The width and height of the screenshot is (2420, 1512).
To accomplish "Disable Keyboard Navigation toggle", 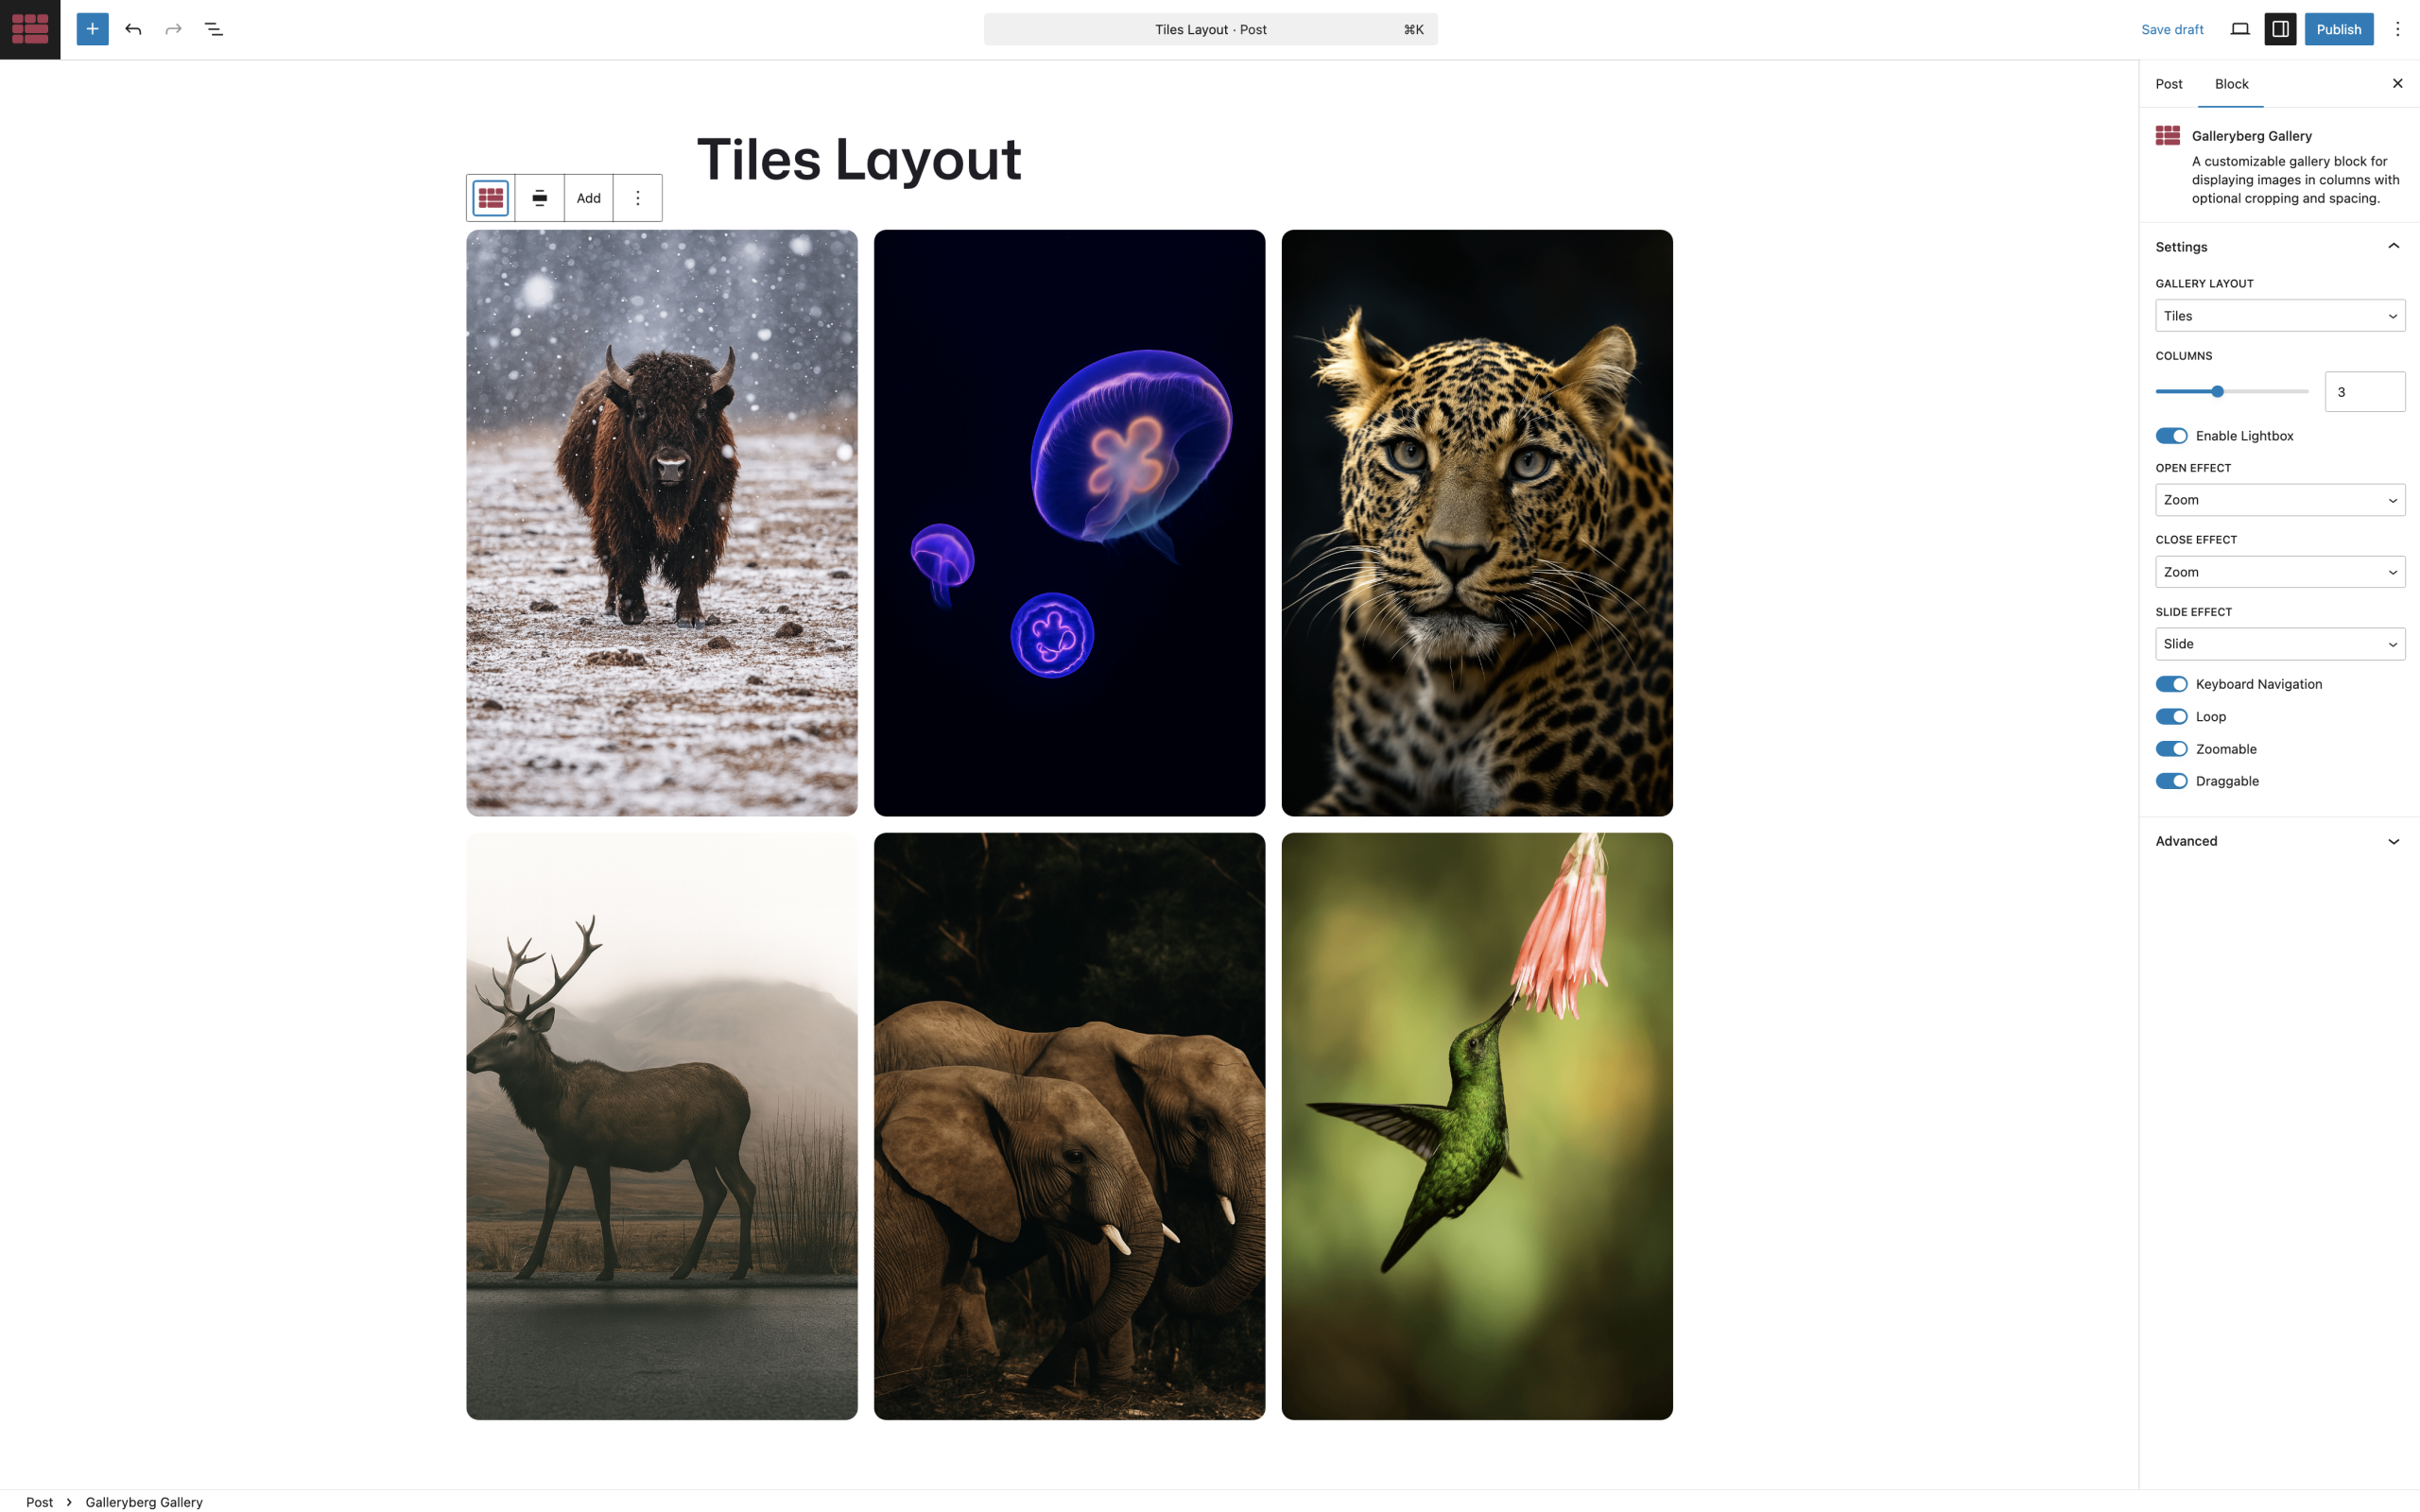I will (2171, 684).
